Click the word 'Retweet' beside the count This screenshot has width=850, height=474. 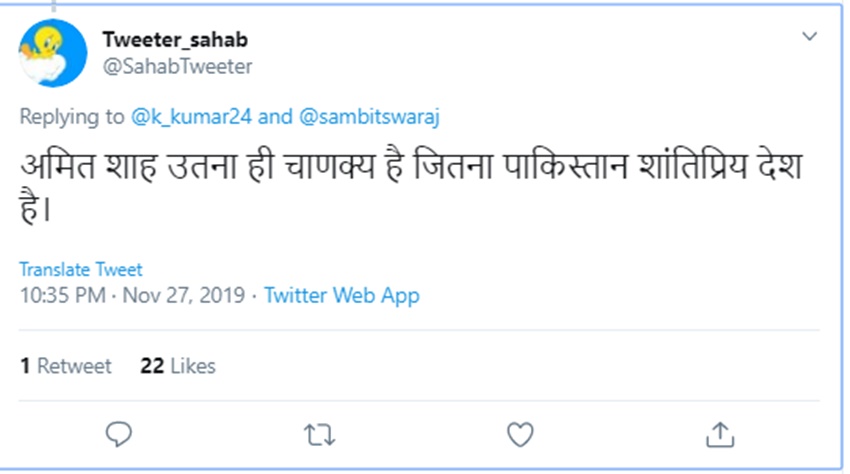75,367
